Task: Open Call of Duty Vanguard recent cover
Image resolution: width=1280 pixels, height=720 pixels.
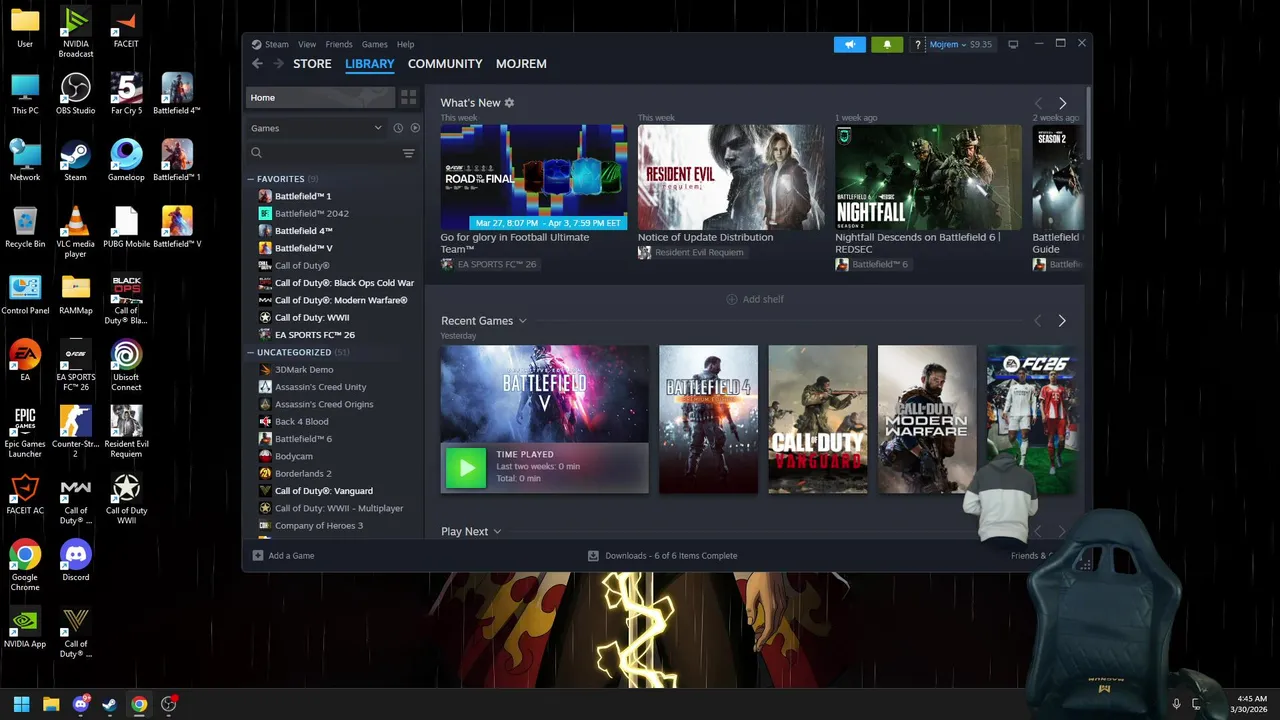Action: (x=818, y=419)
